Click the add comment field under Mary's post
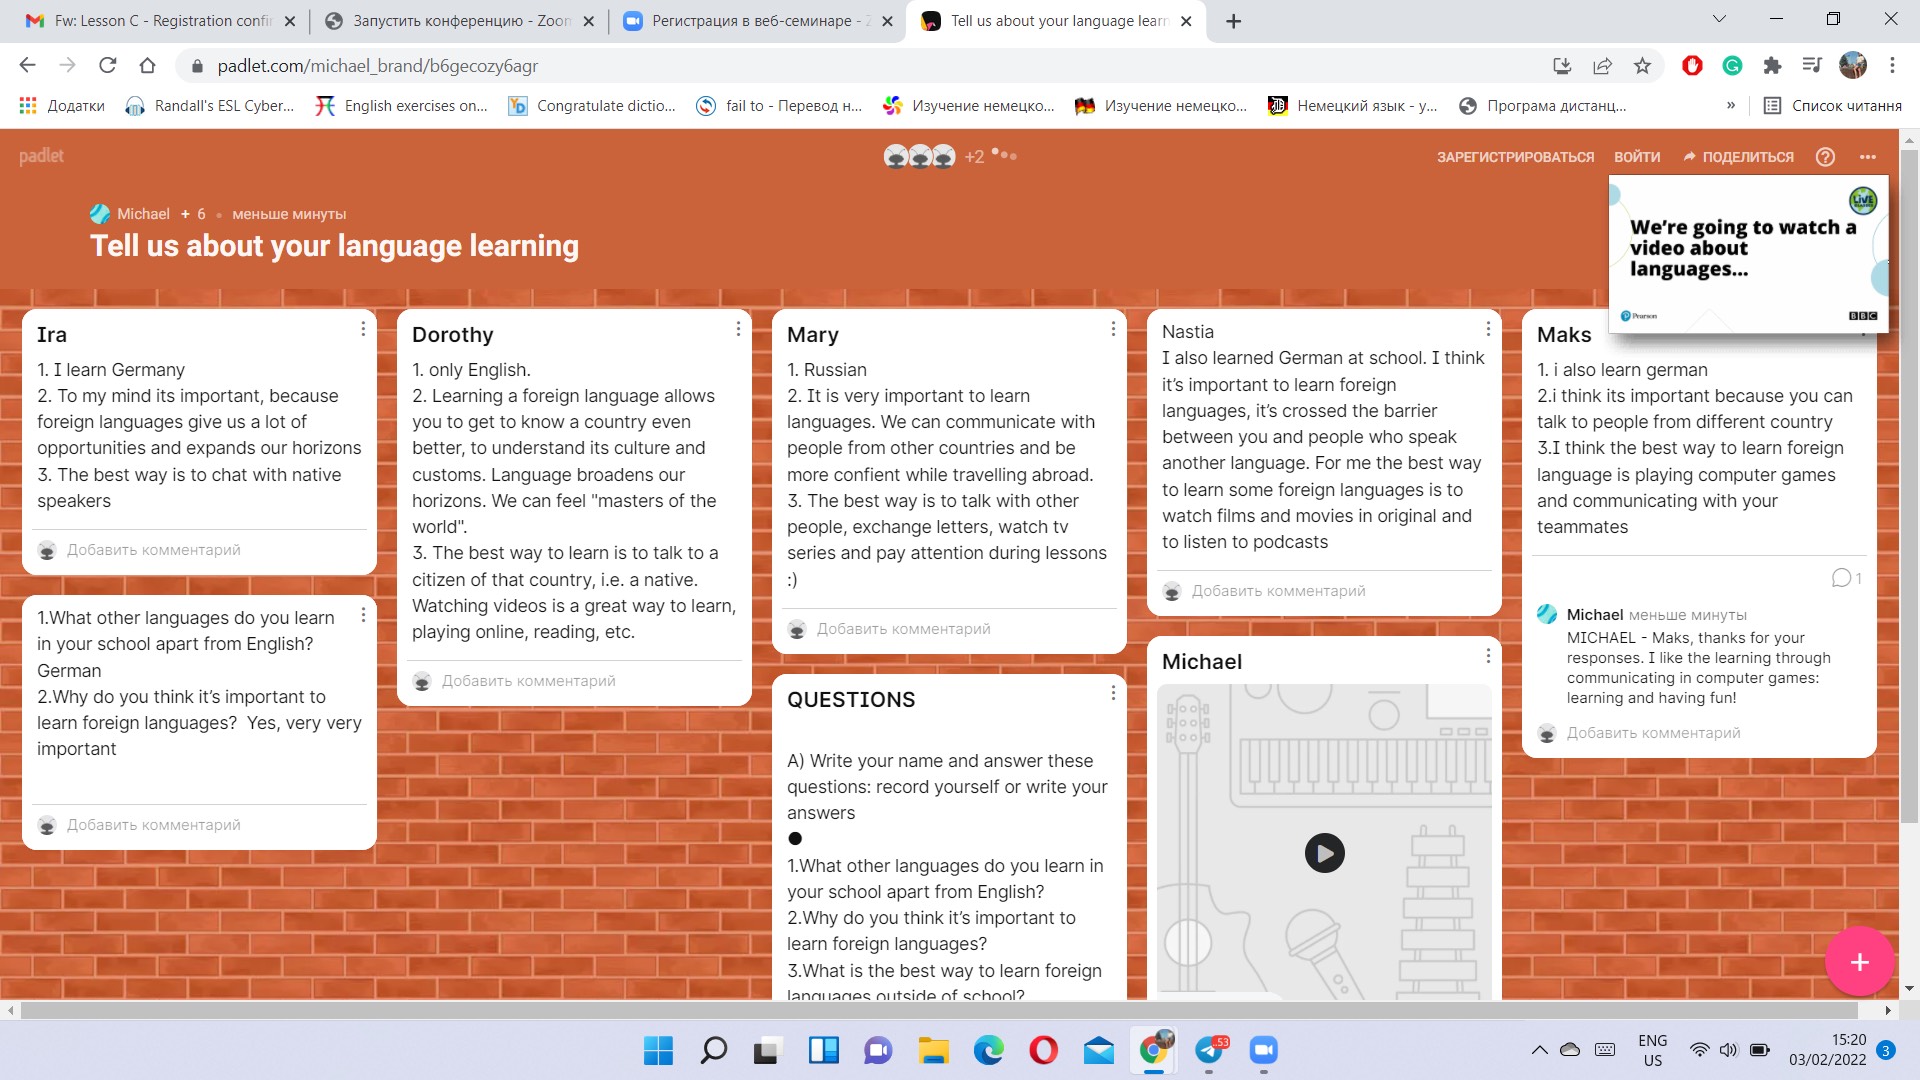The image size is (1920, 1080). pyautogui.click(x=903, y=629)
